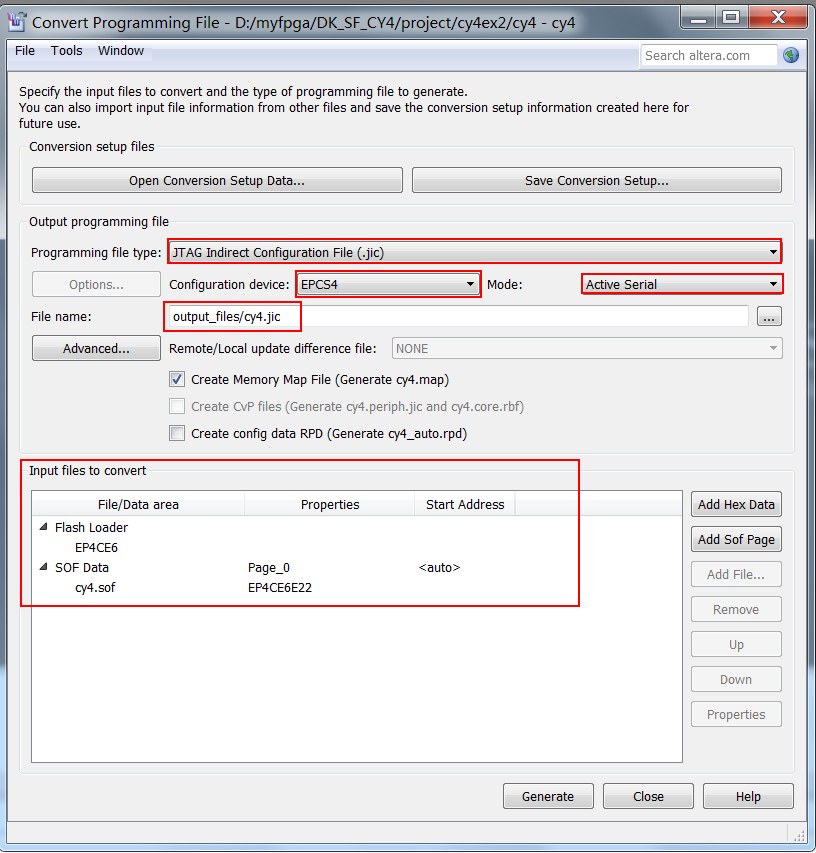The width and height of the screenshot is (816, 853).
Task: Open the Mode Active Serial dropdown
Action: [681, 285]
